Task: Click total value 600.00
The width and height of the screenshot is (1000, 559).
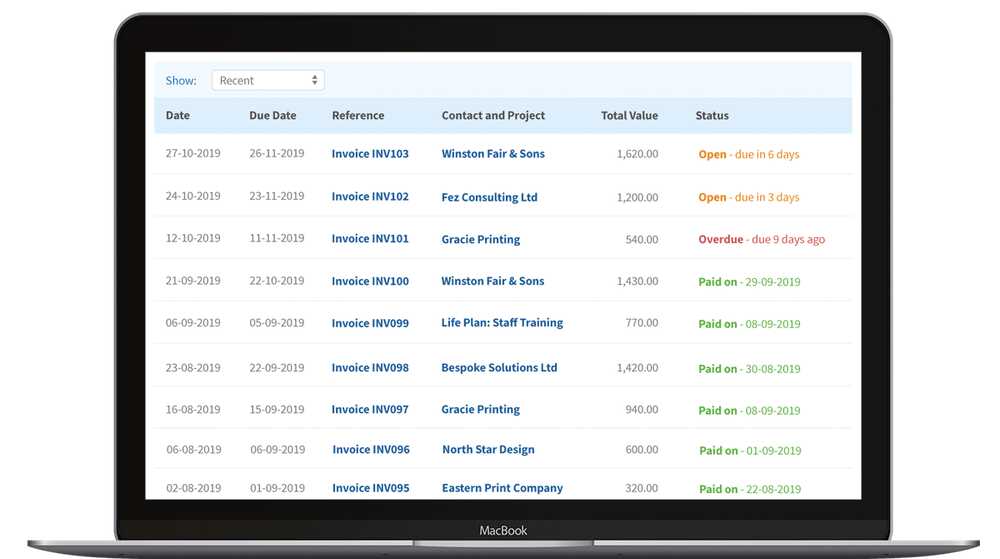Action: pyautogui.click(x=642, y=449)
